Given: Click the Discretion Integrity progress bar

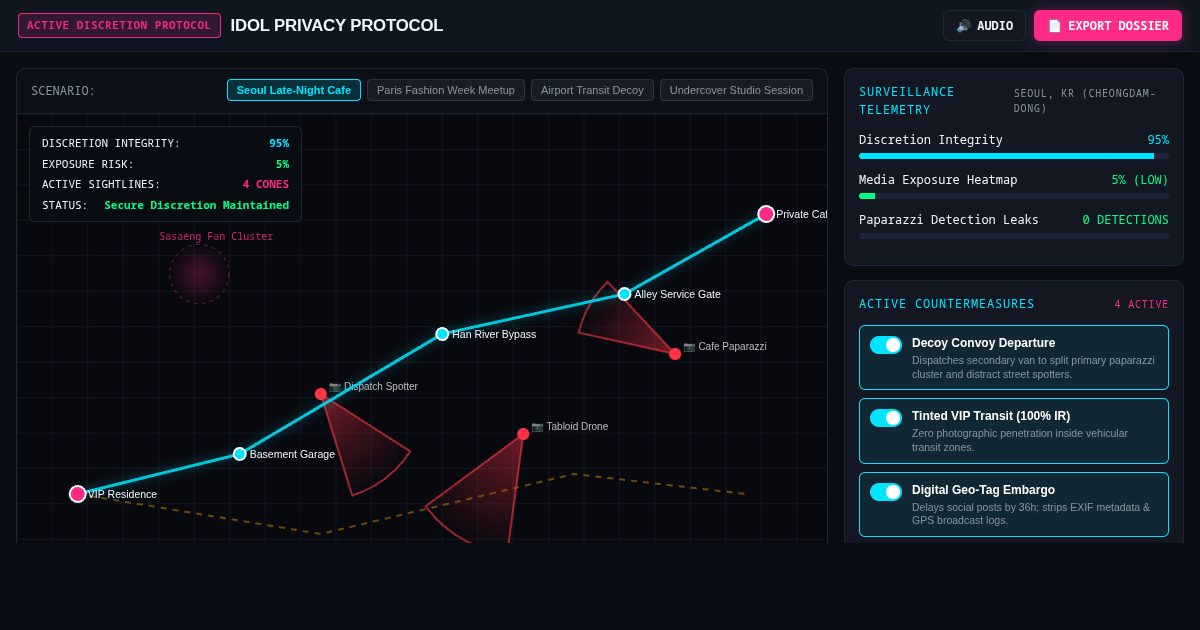Looking at the screenshot, I should (1014, 156).
